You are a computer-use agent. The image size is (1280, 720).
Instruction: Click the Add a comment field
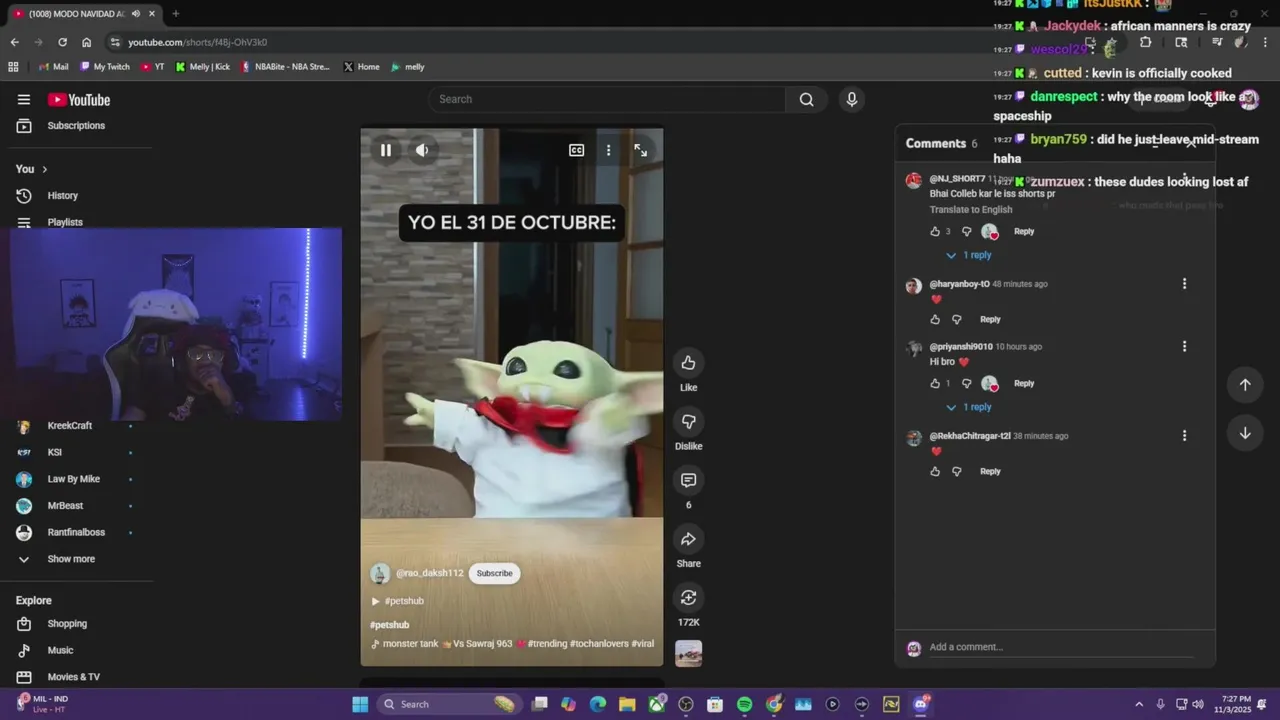(x=1060, y=647)
